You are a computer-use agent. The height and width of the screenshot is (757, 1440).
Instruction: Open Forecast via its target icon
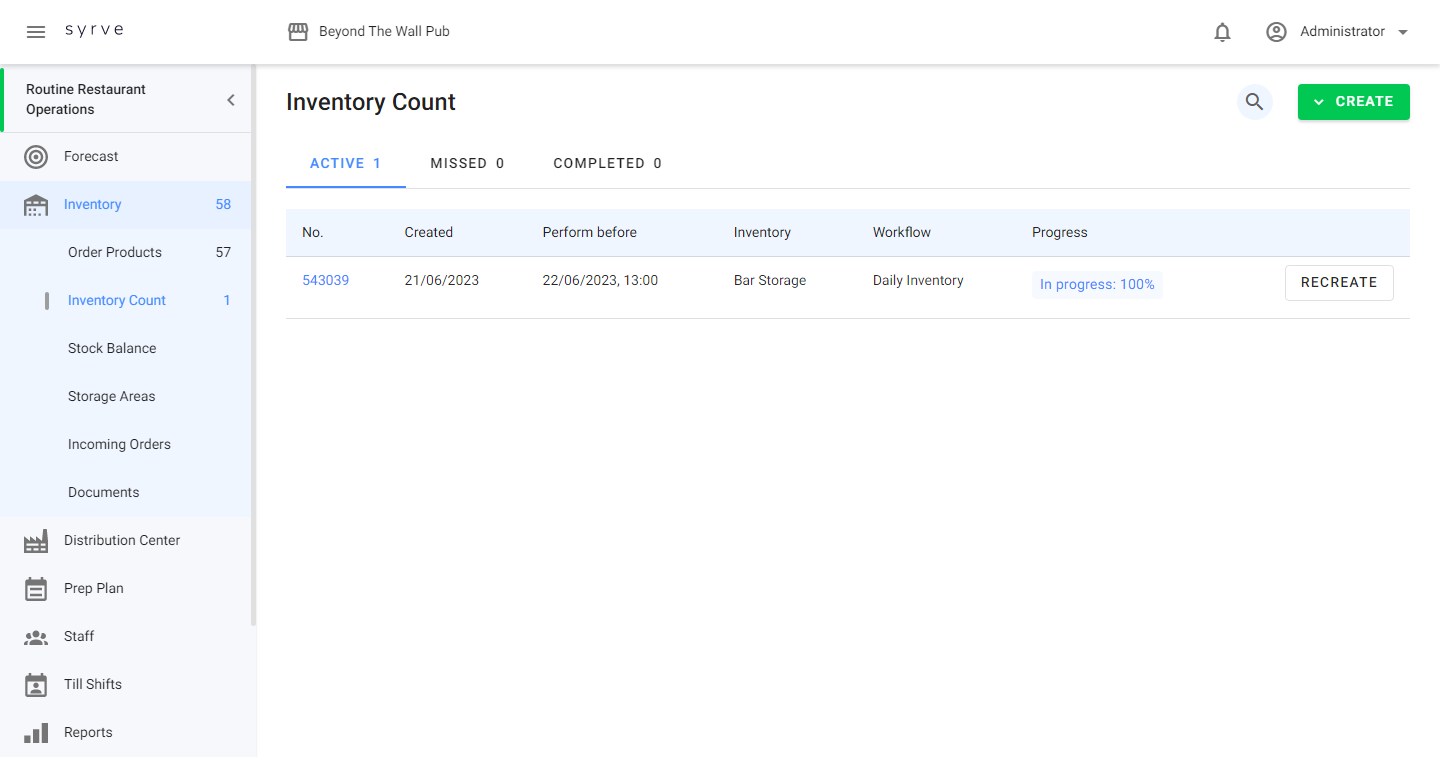coord(36,157)
